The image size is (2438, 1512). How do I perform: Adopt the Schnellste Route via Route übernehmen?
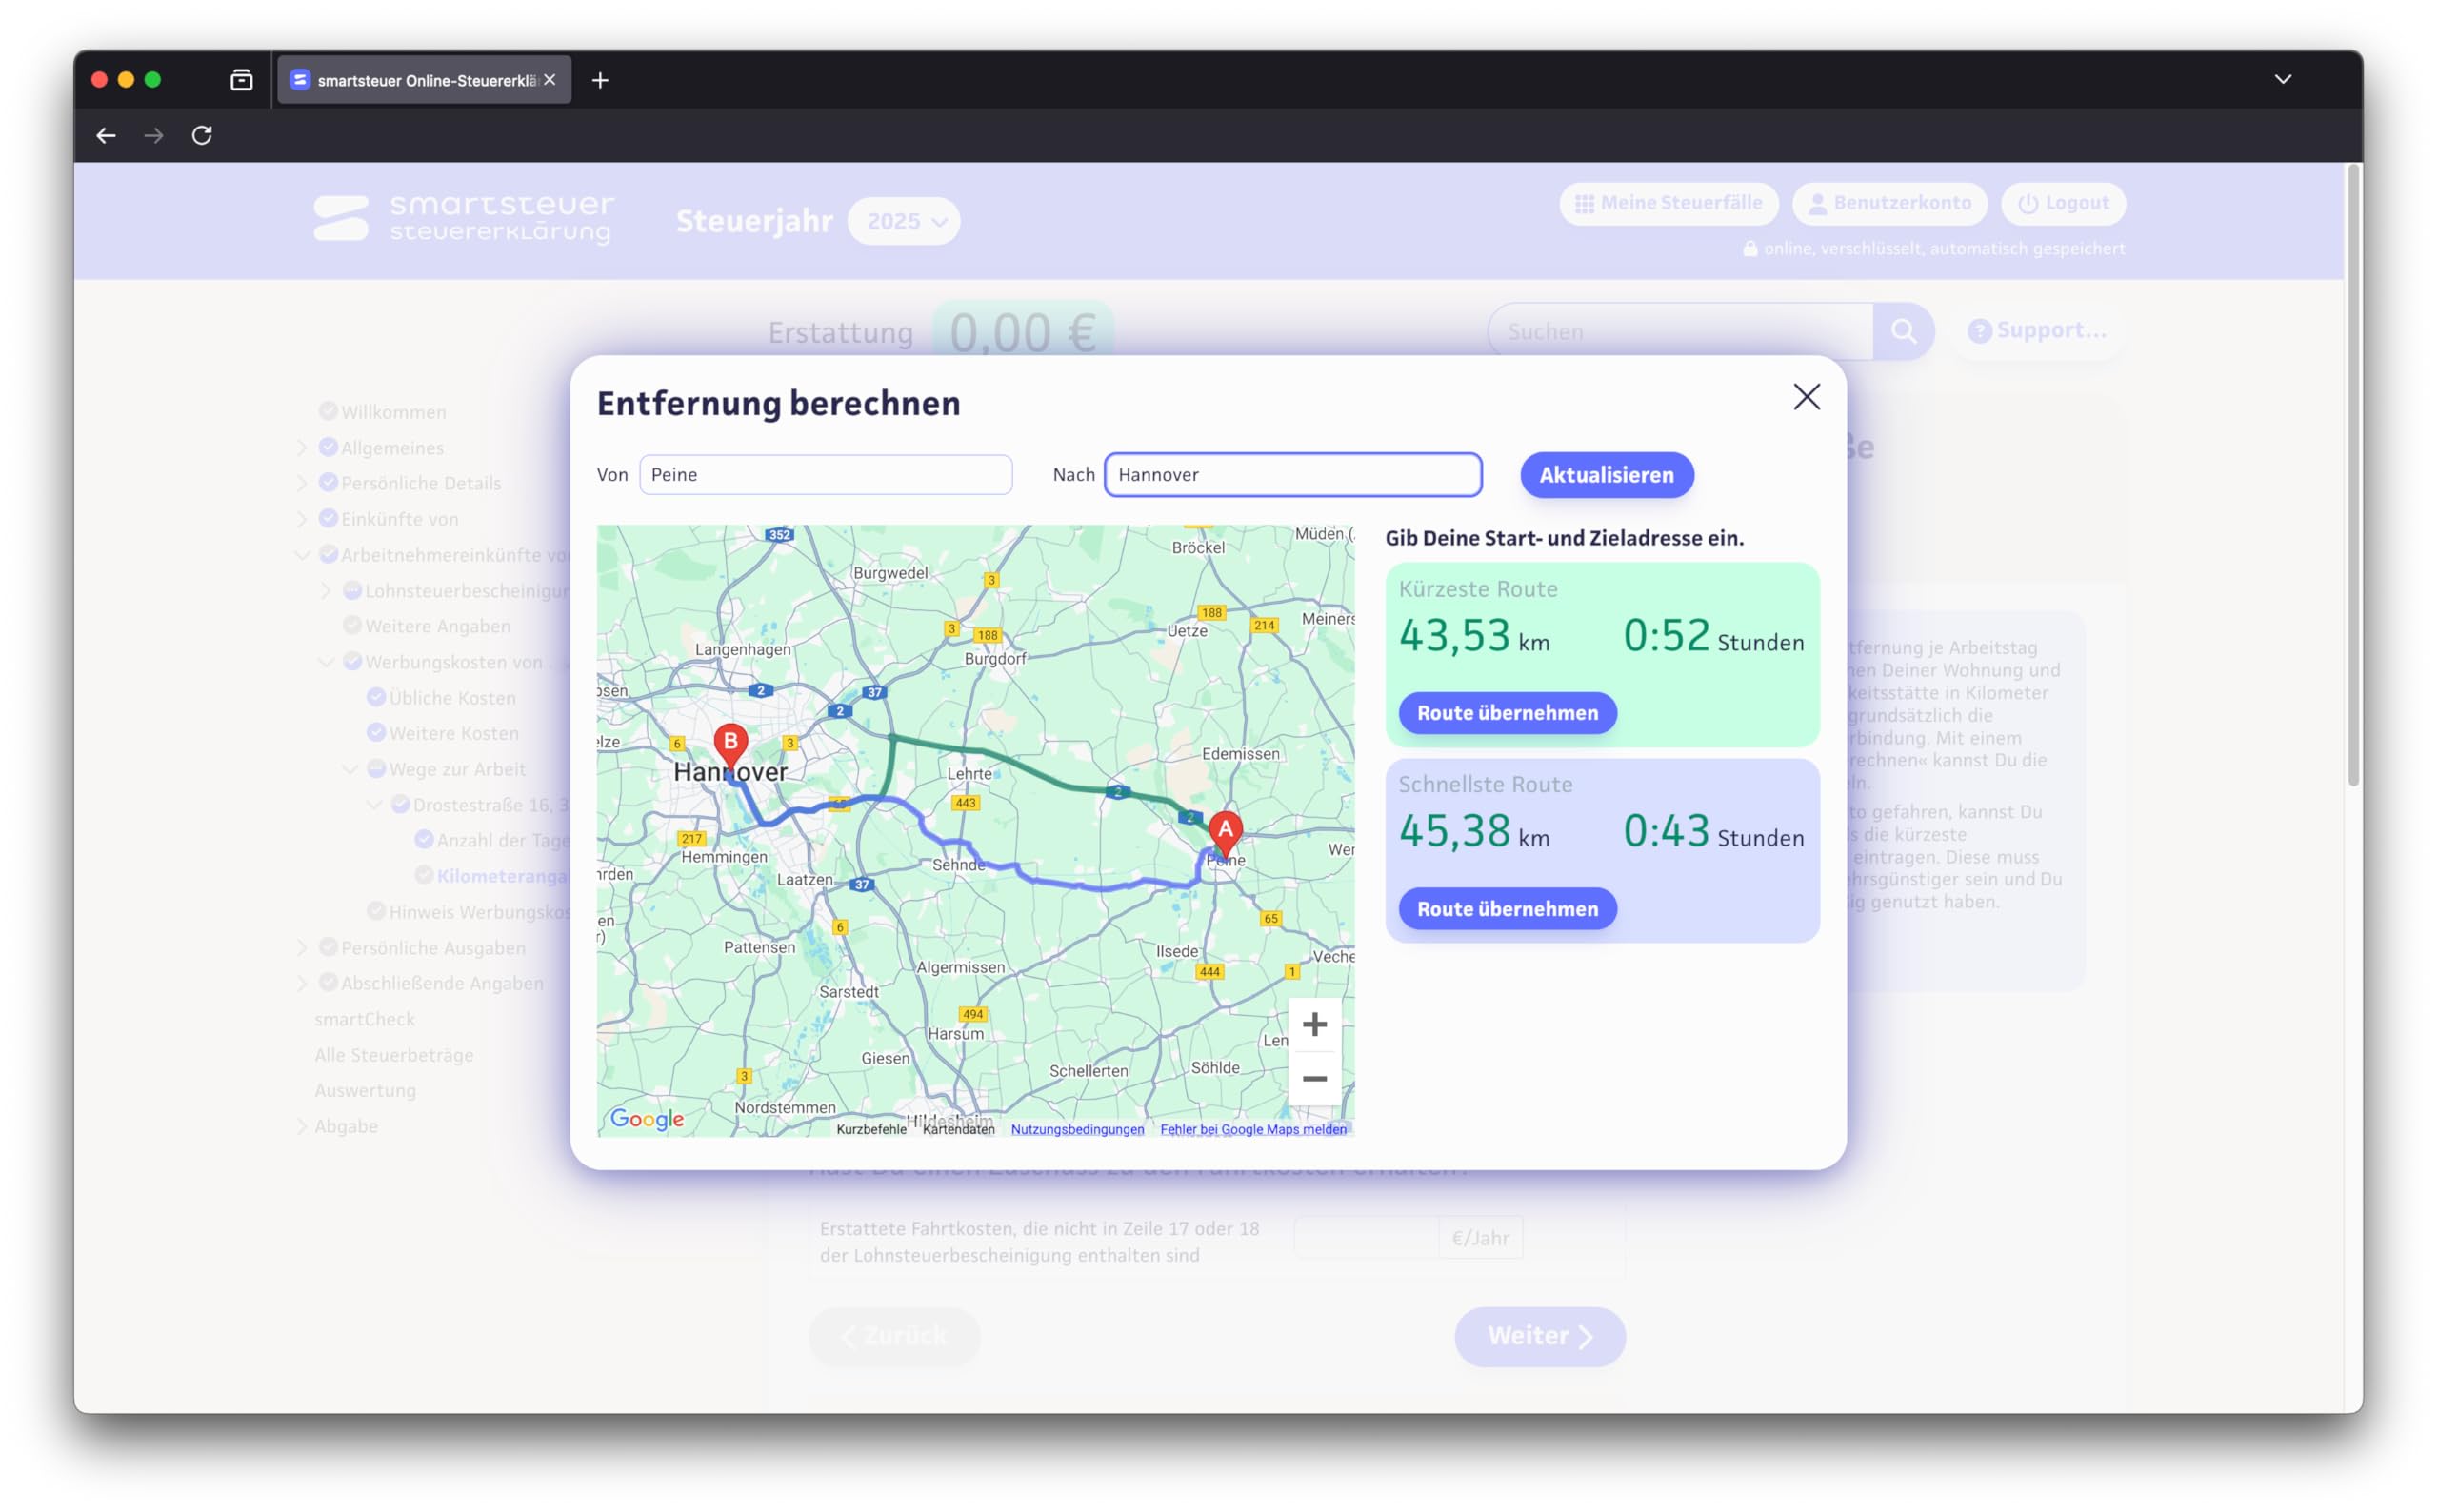(x=1507, y=909)
